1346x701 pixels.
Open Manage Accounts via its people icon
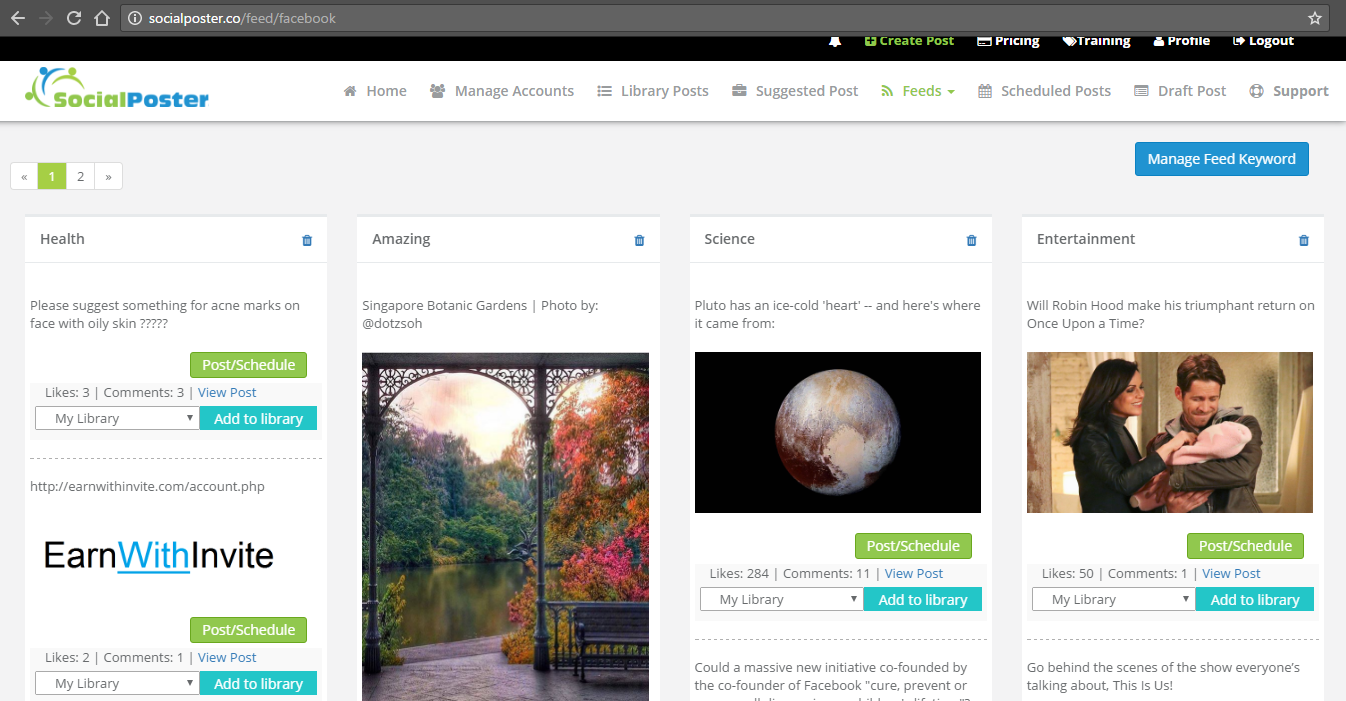436,90
